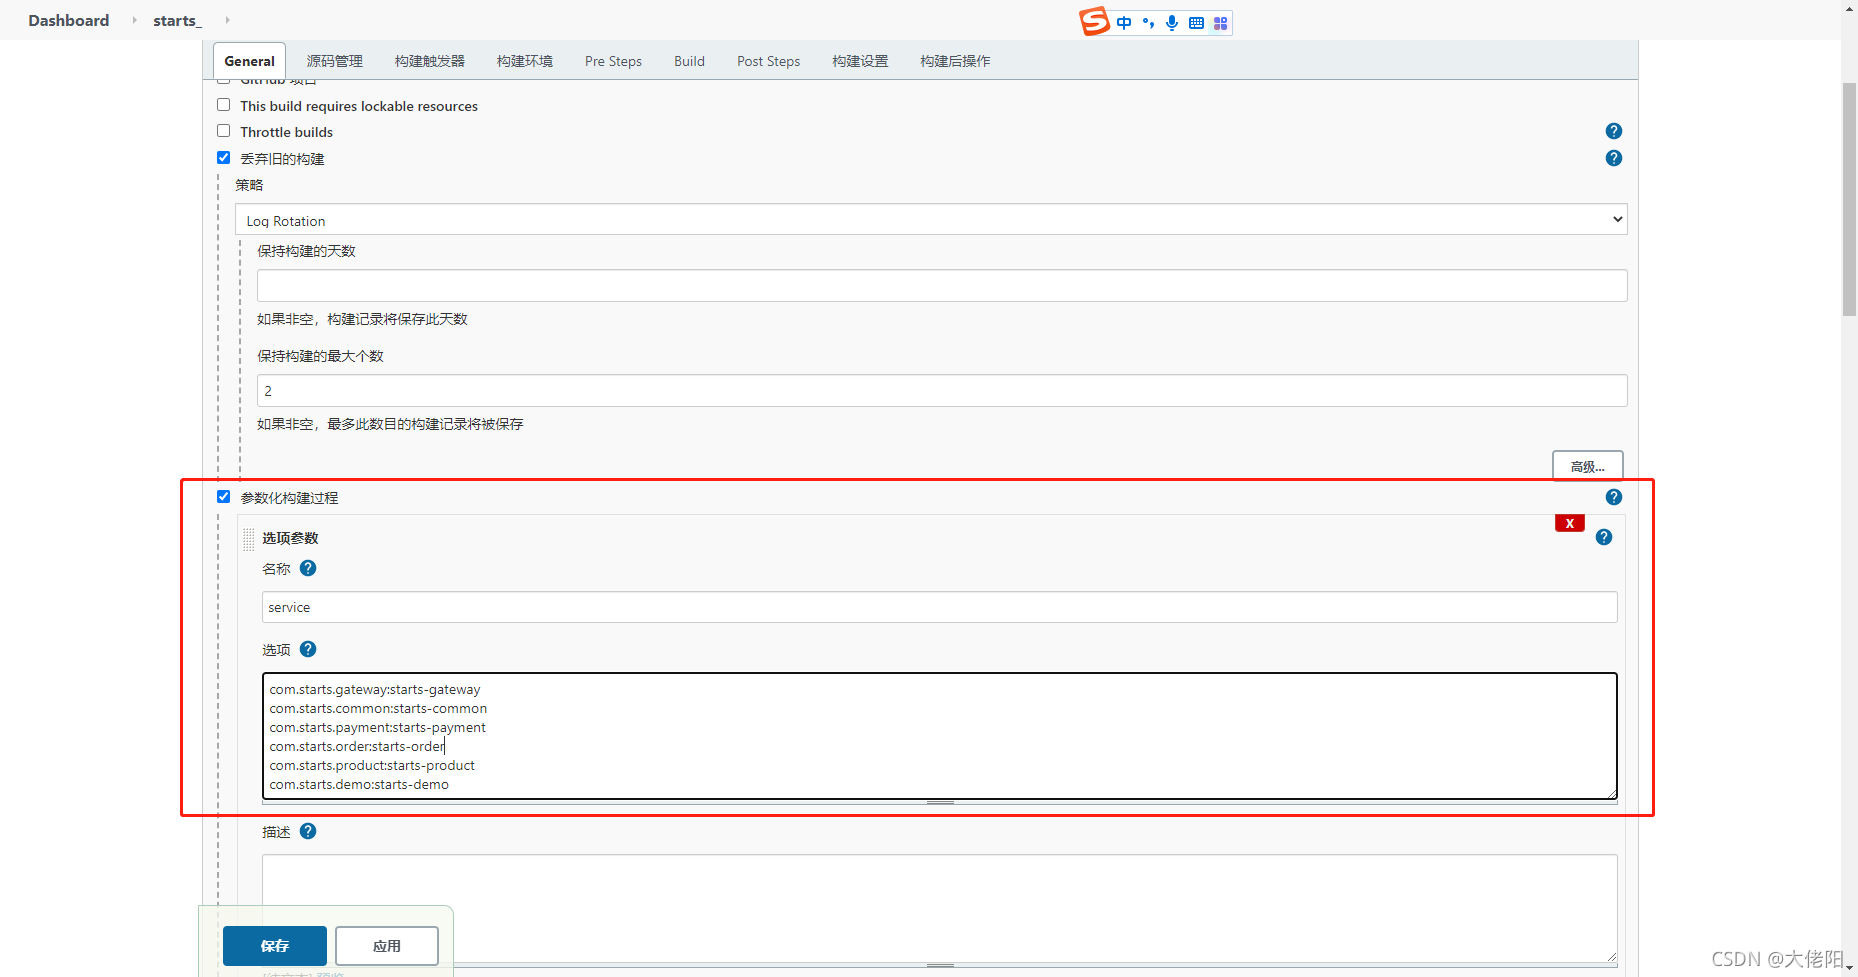This screenshot has width=1858, height=977.
Task: Click Sogou punctuation mode icon
Action: point(1148,23)
